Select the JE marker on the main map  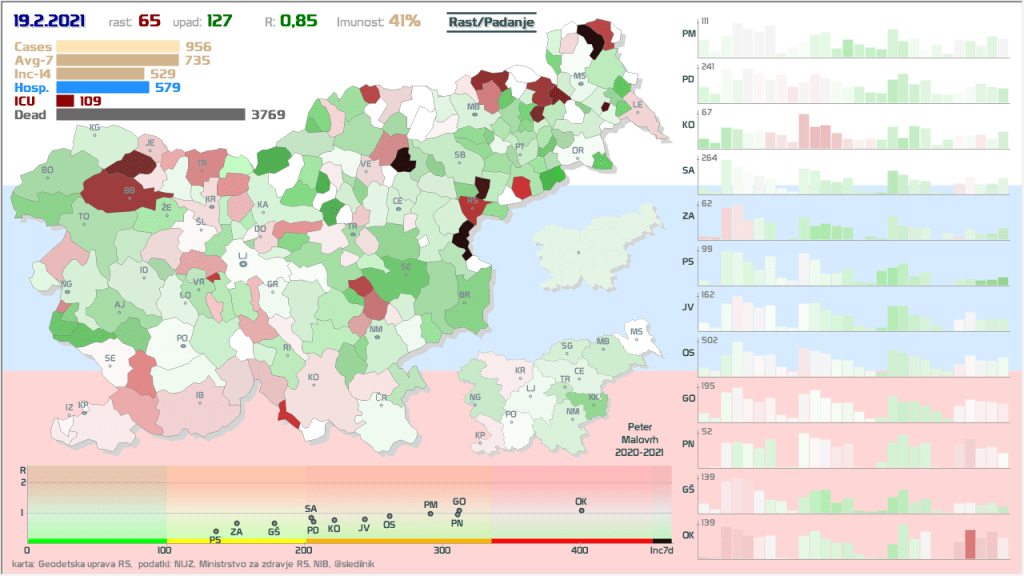(x=151, y=144)
